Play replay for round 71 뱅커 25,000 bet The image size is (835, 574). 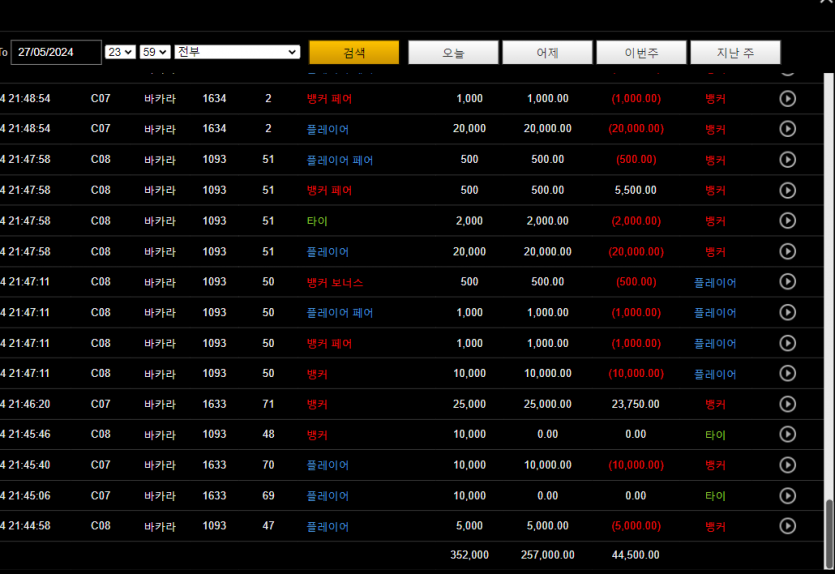point(787,404)
